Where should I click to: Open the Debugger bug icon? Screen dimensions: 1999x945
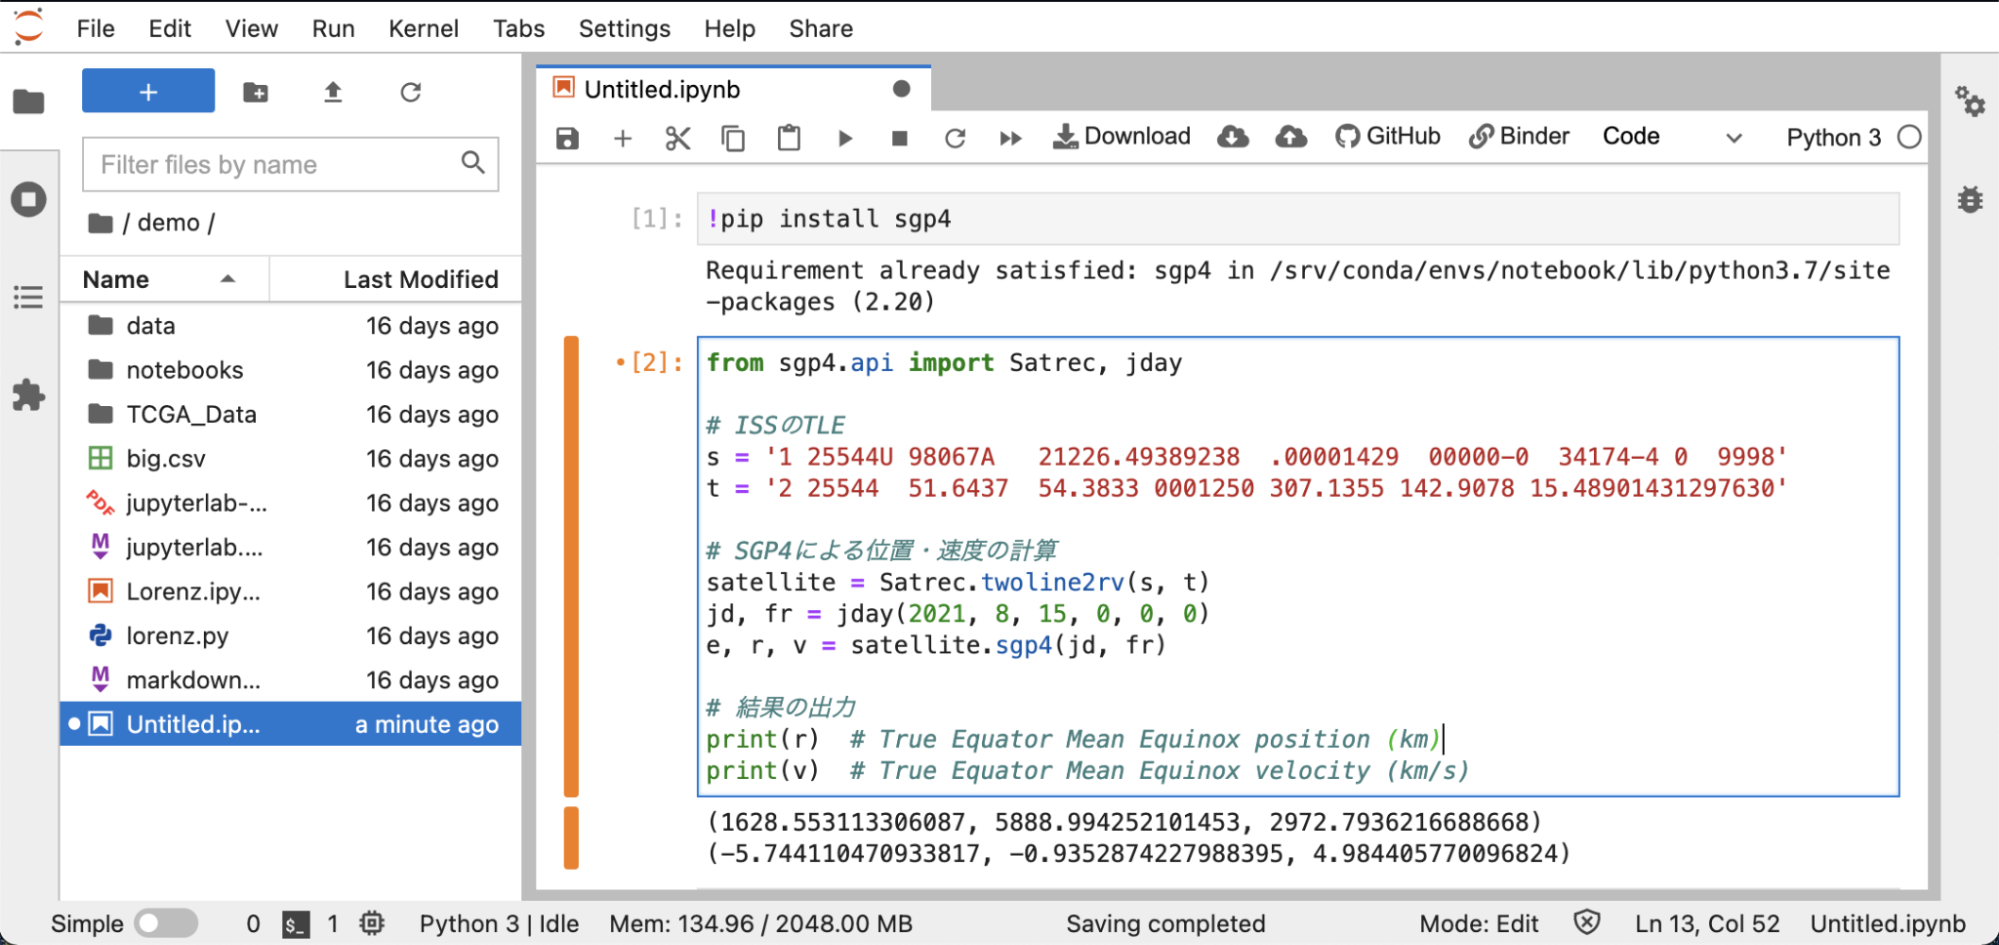tap(1969, 199)
